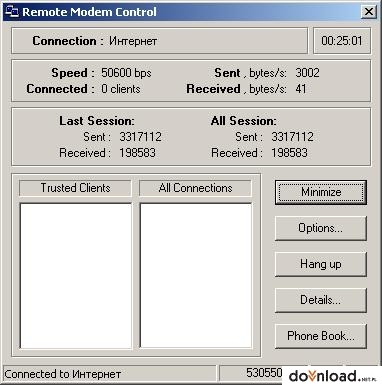Click the Connected clients count

tap(121, 89)
